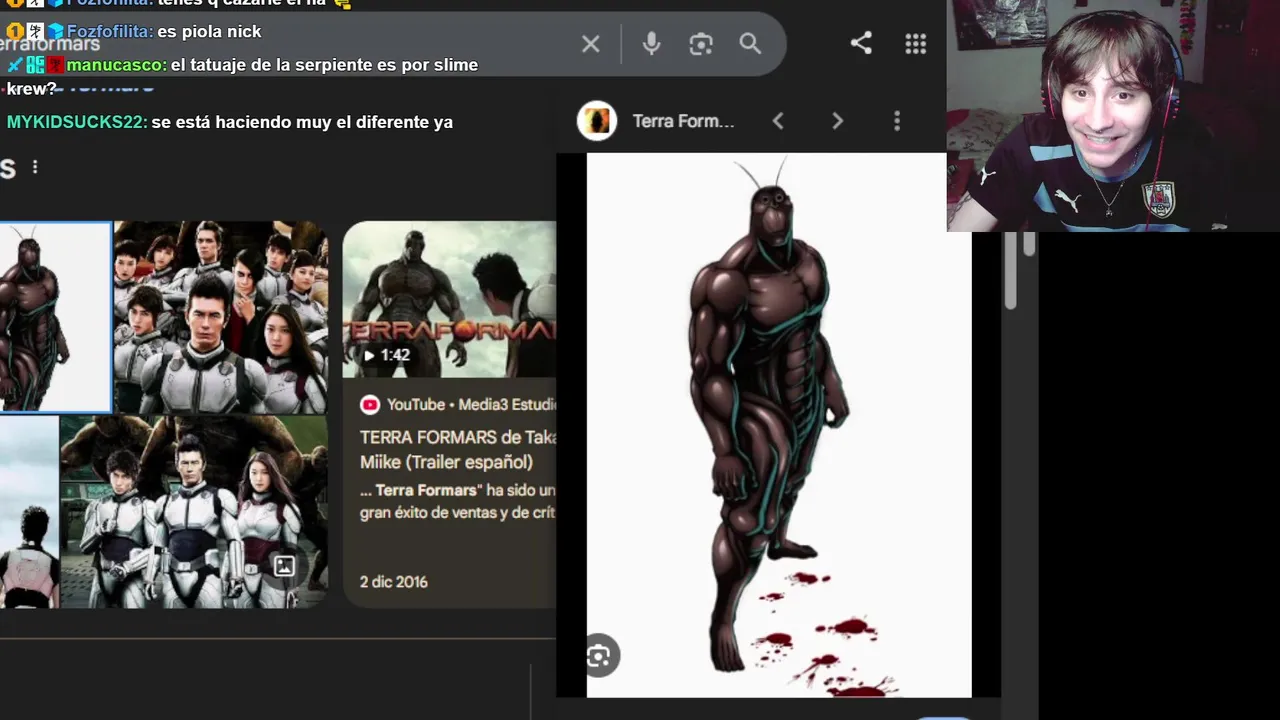Click the 1:42 video duration badge
The width and height of the screenshot is (1280, 720).
coord(387,355)
